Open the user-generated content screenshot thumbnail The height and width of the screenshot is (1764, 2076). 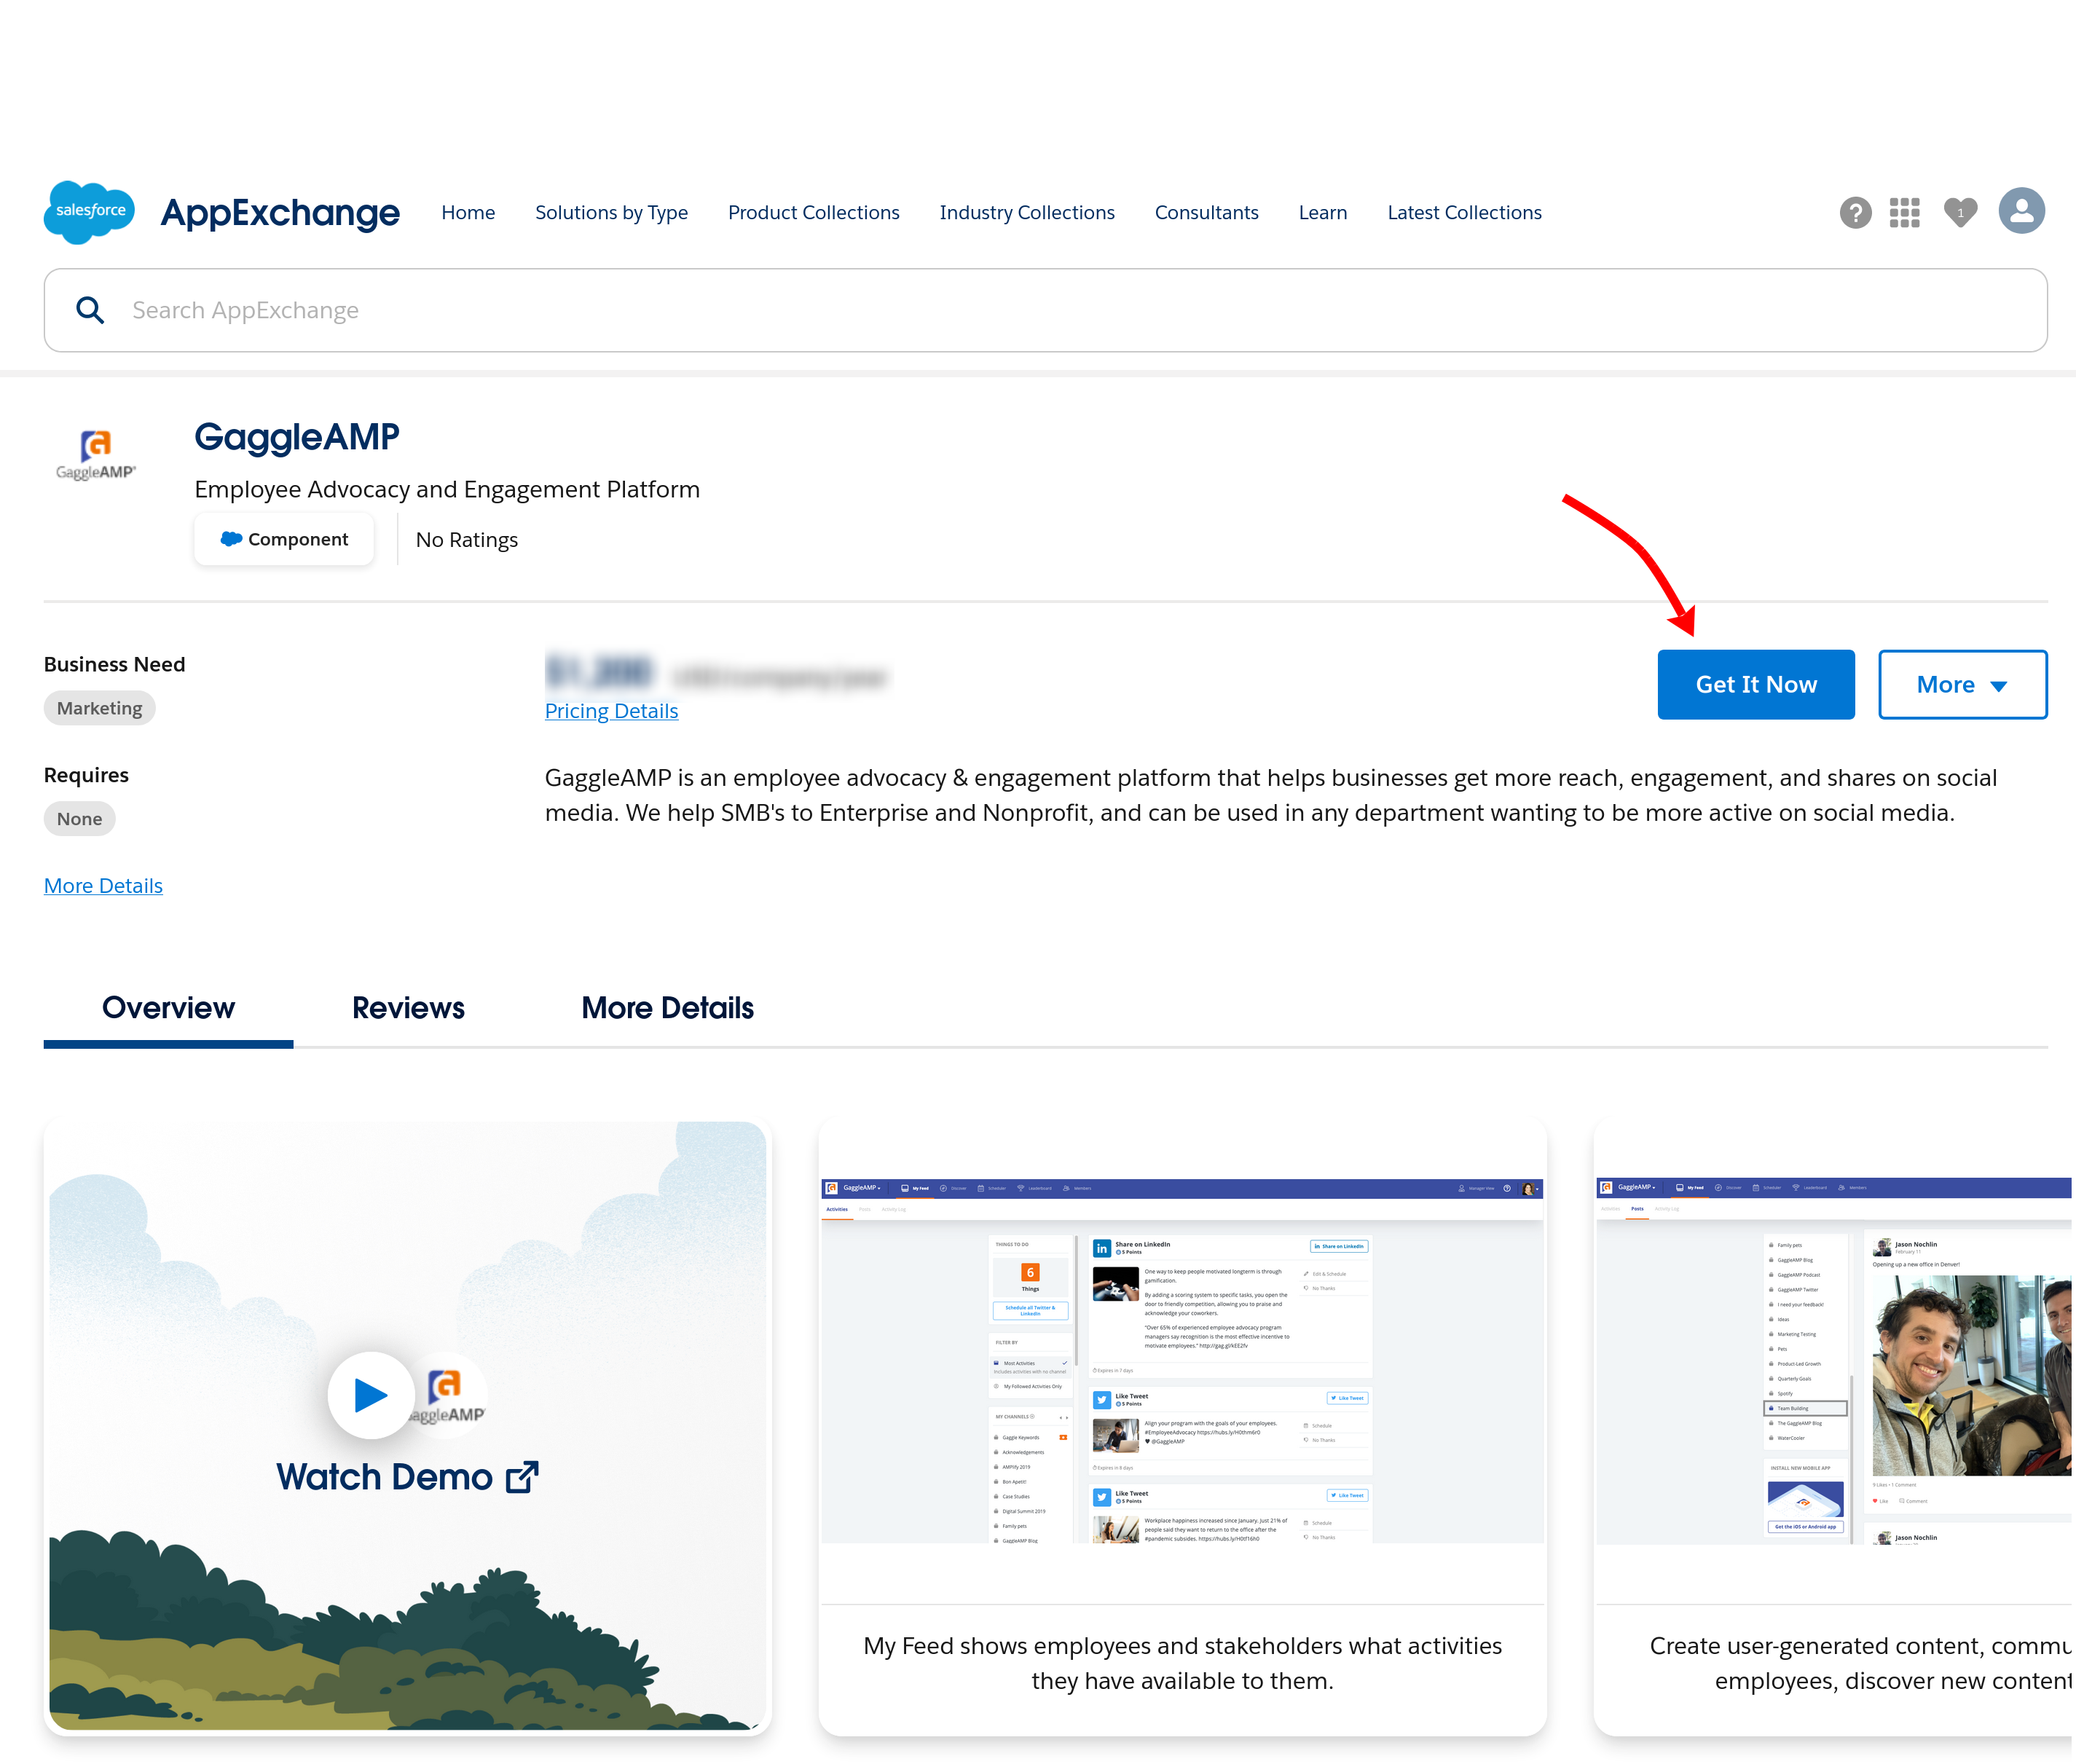coord(1834,1360)
